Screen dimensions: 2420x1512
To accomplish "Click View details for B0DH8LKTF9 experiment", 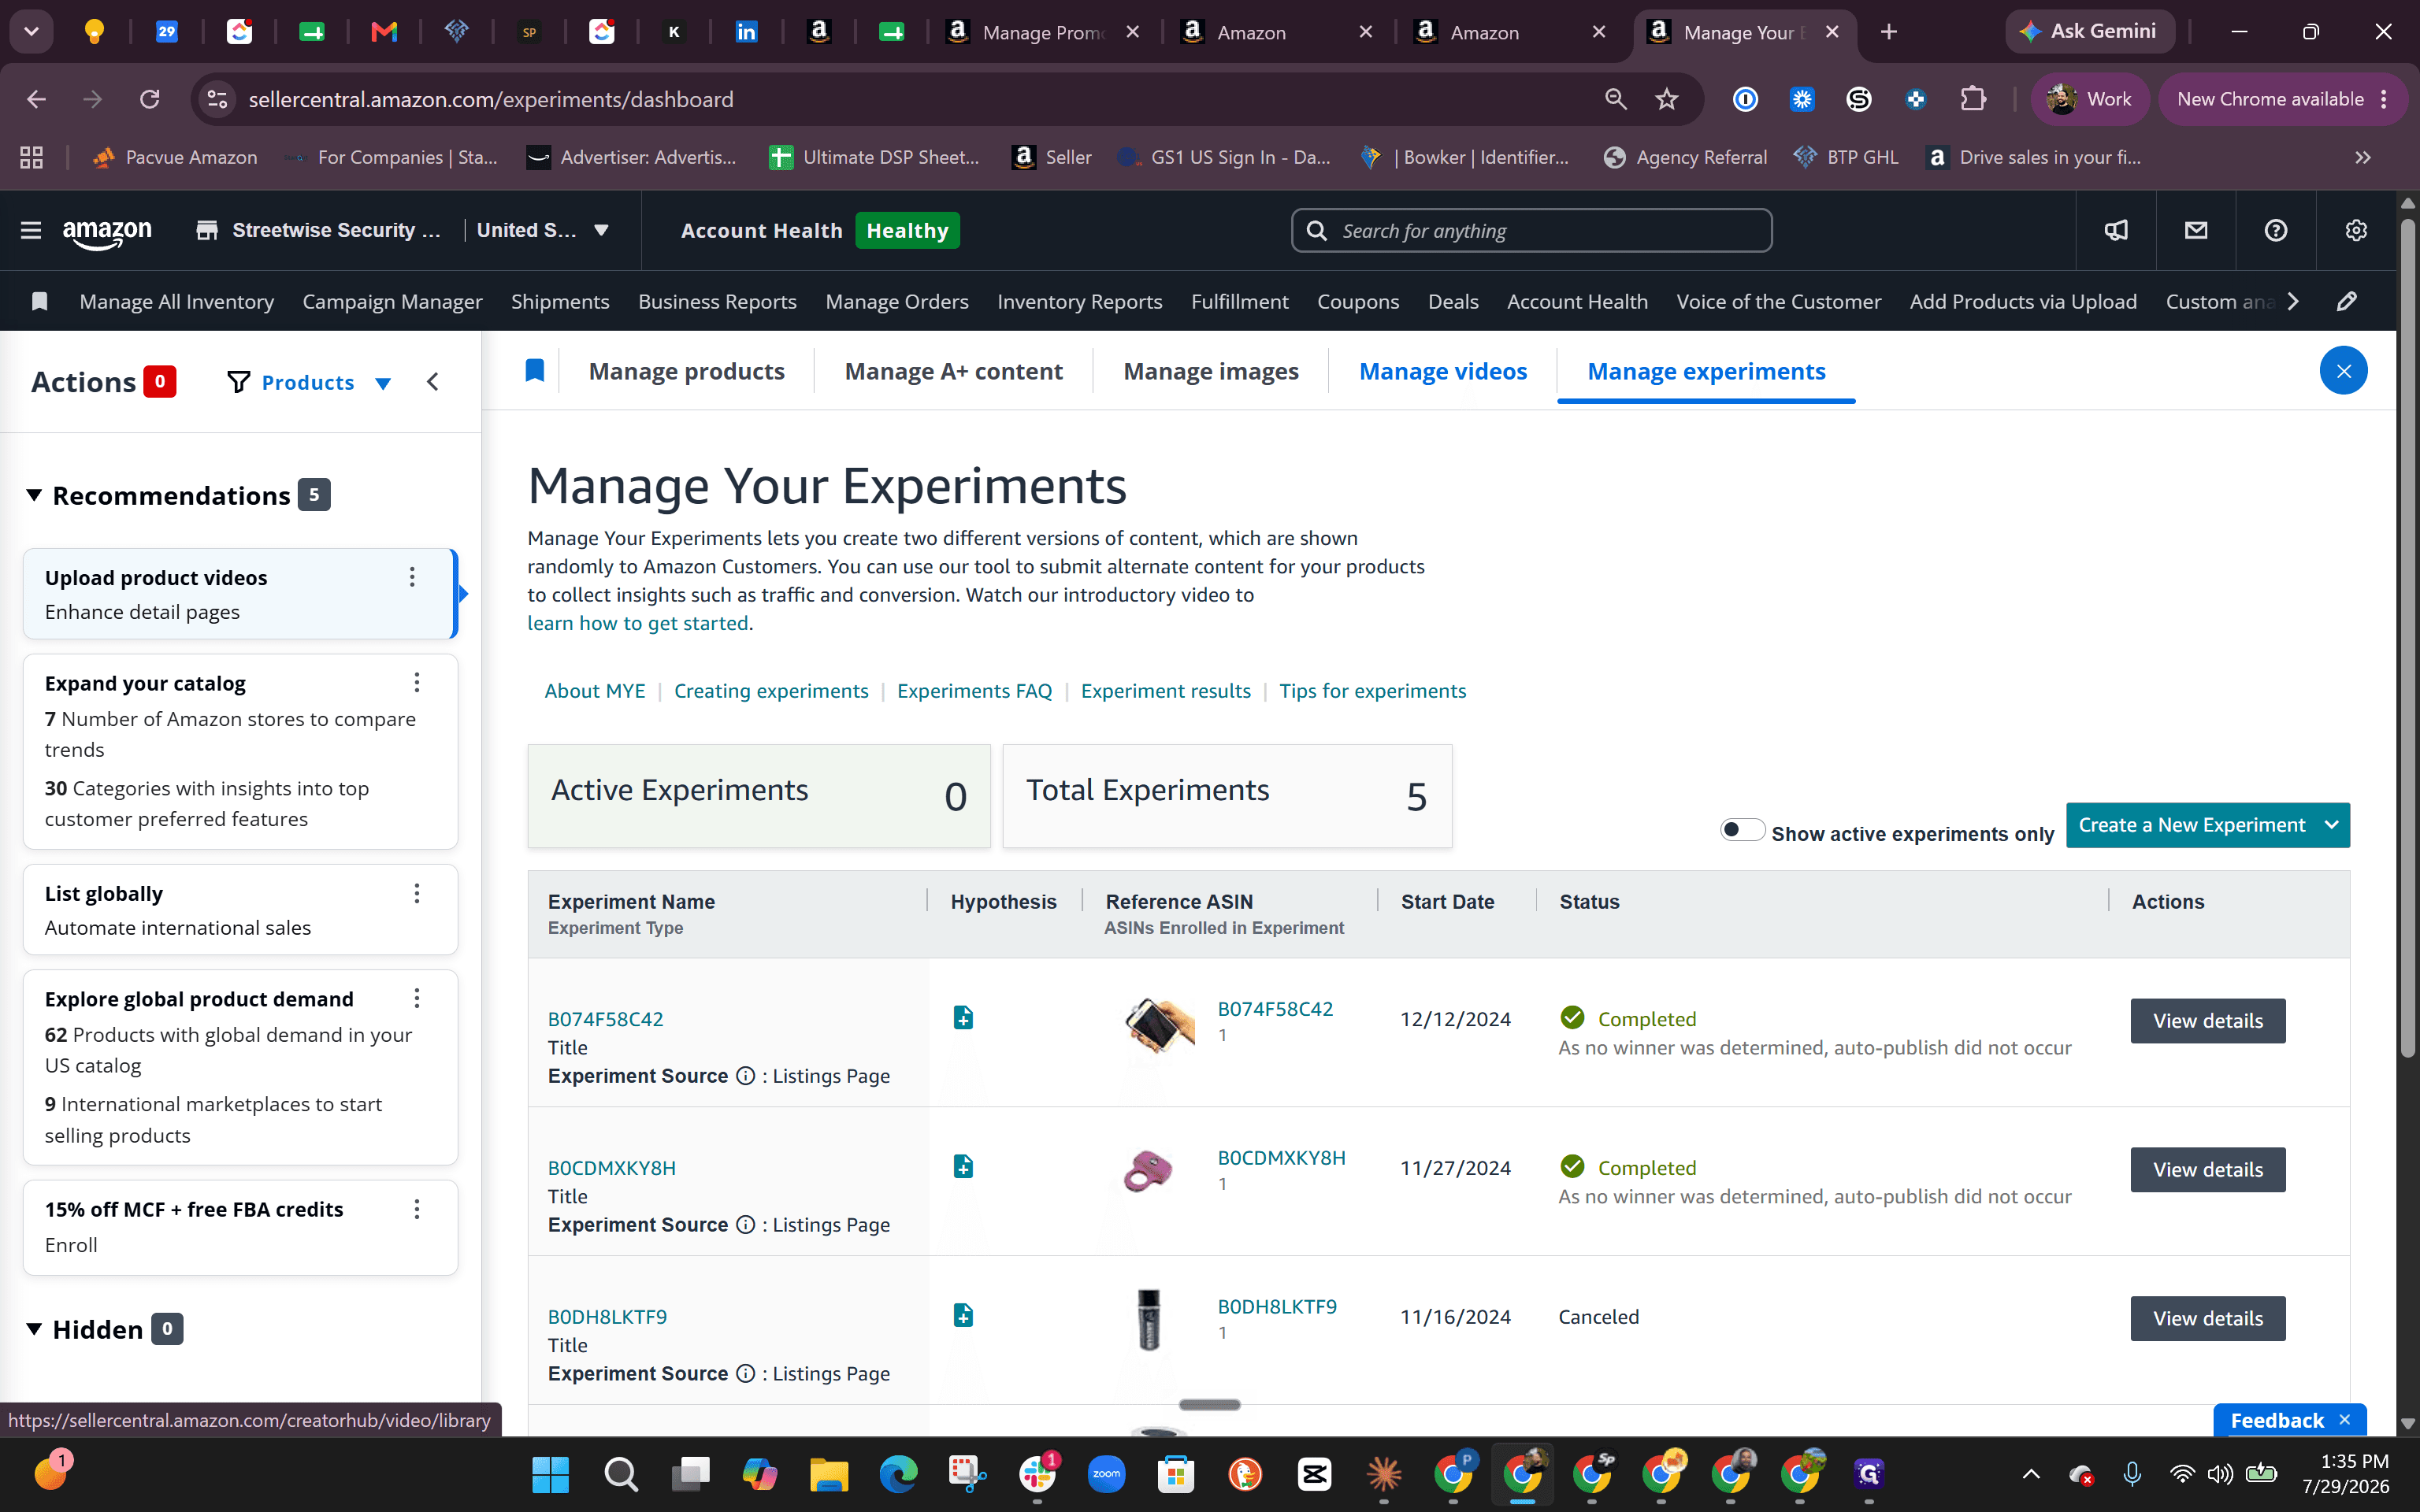I will [2207, 1318].
